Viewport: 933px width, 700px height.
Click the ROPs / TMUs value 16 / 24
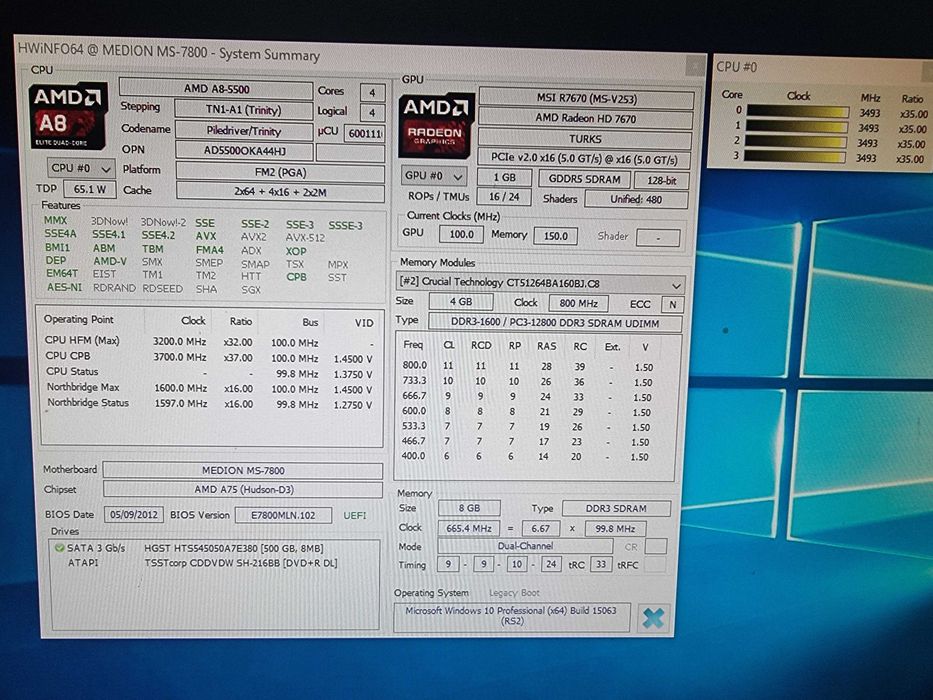pyautogui.click(x=504, y=196)
